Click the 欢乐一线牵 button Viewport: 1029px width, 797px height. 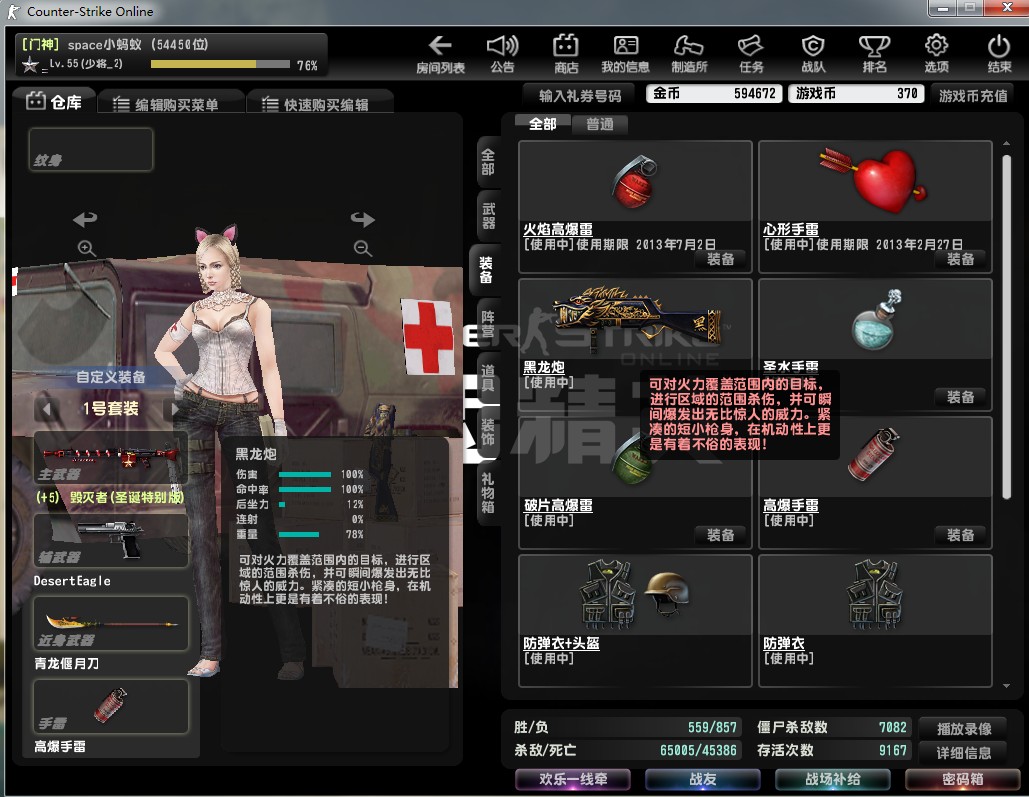tap(573, 779)
